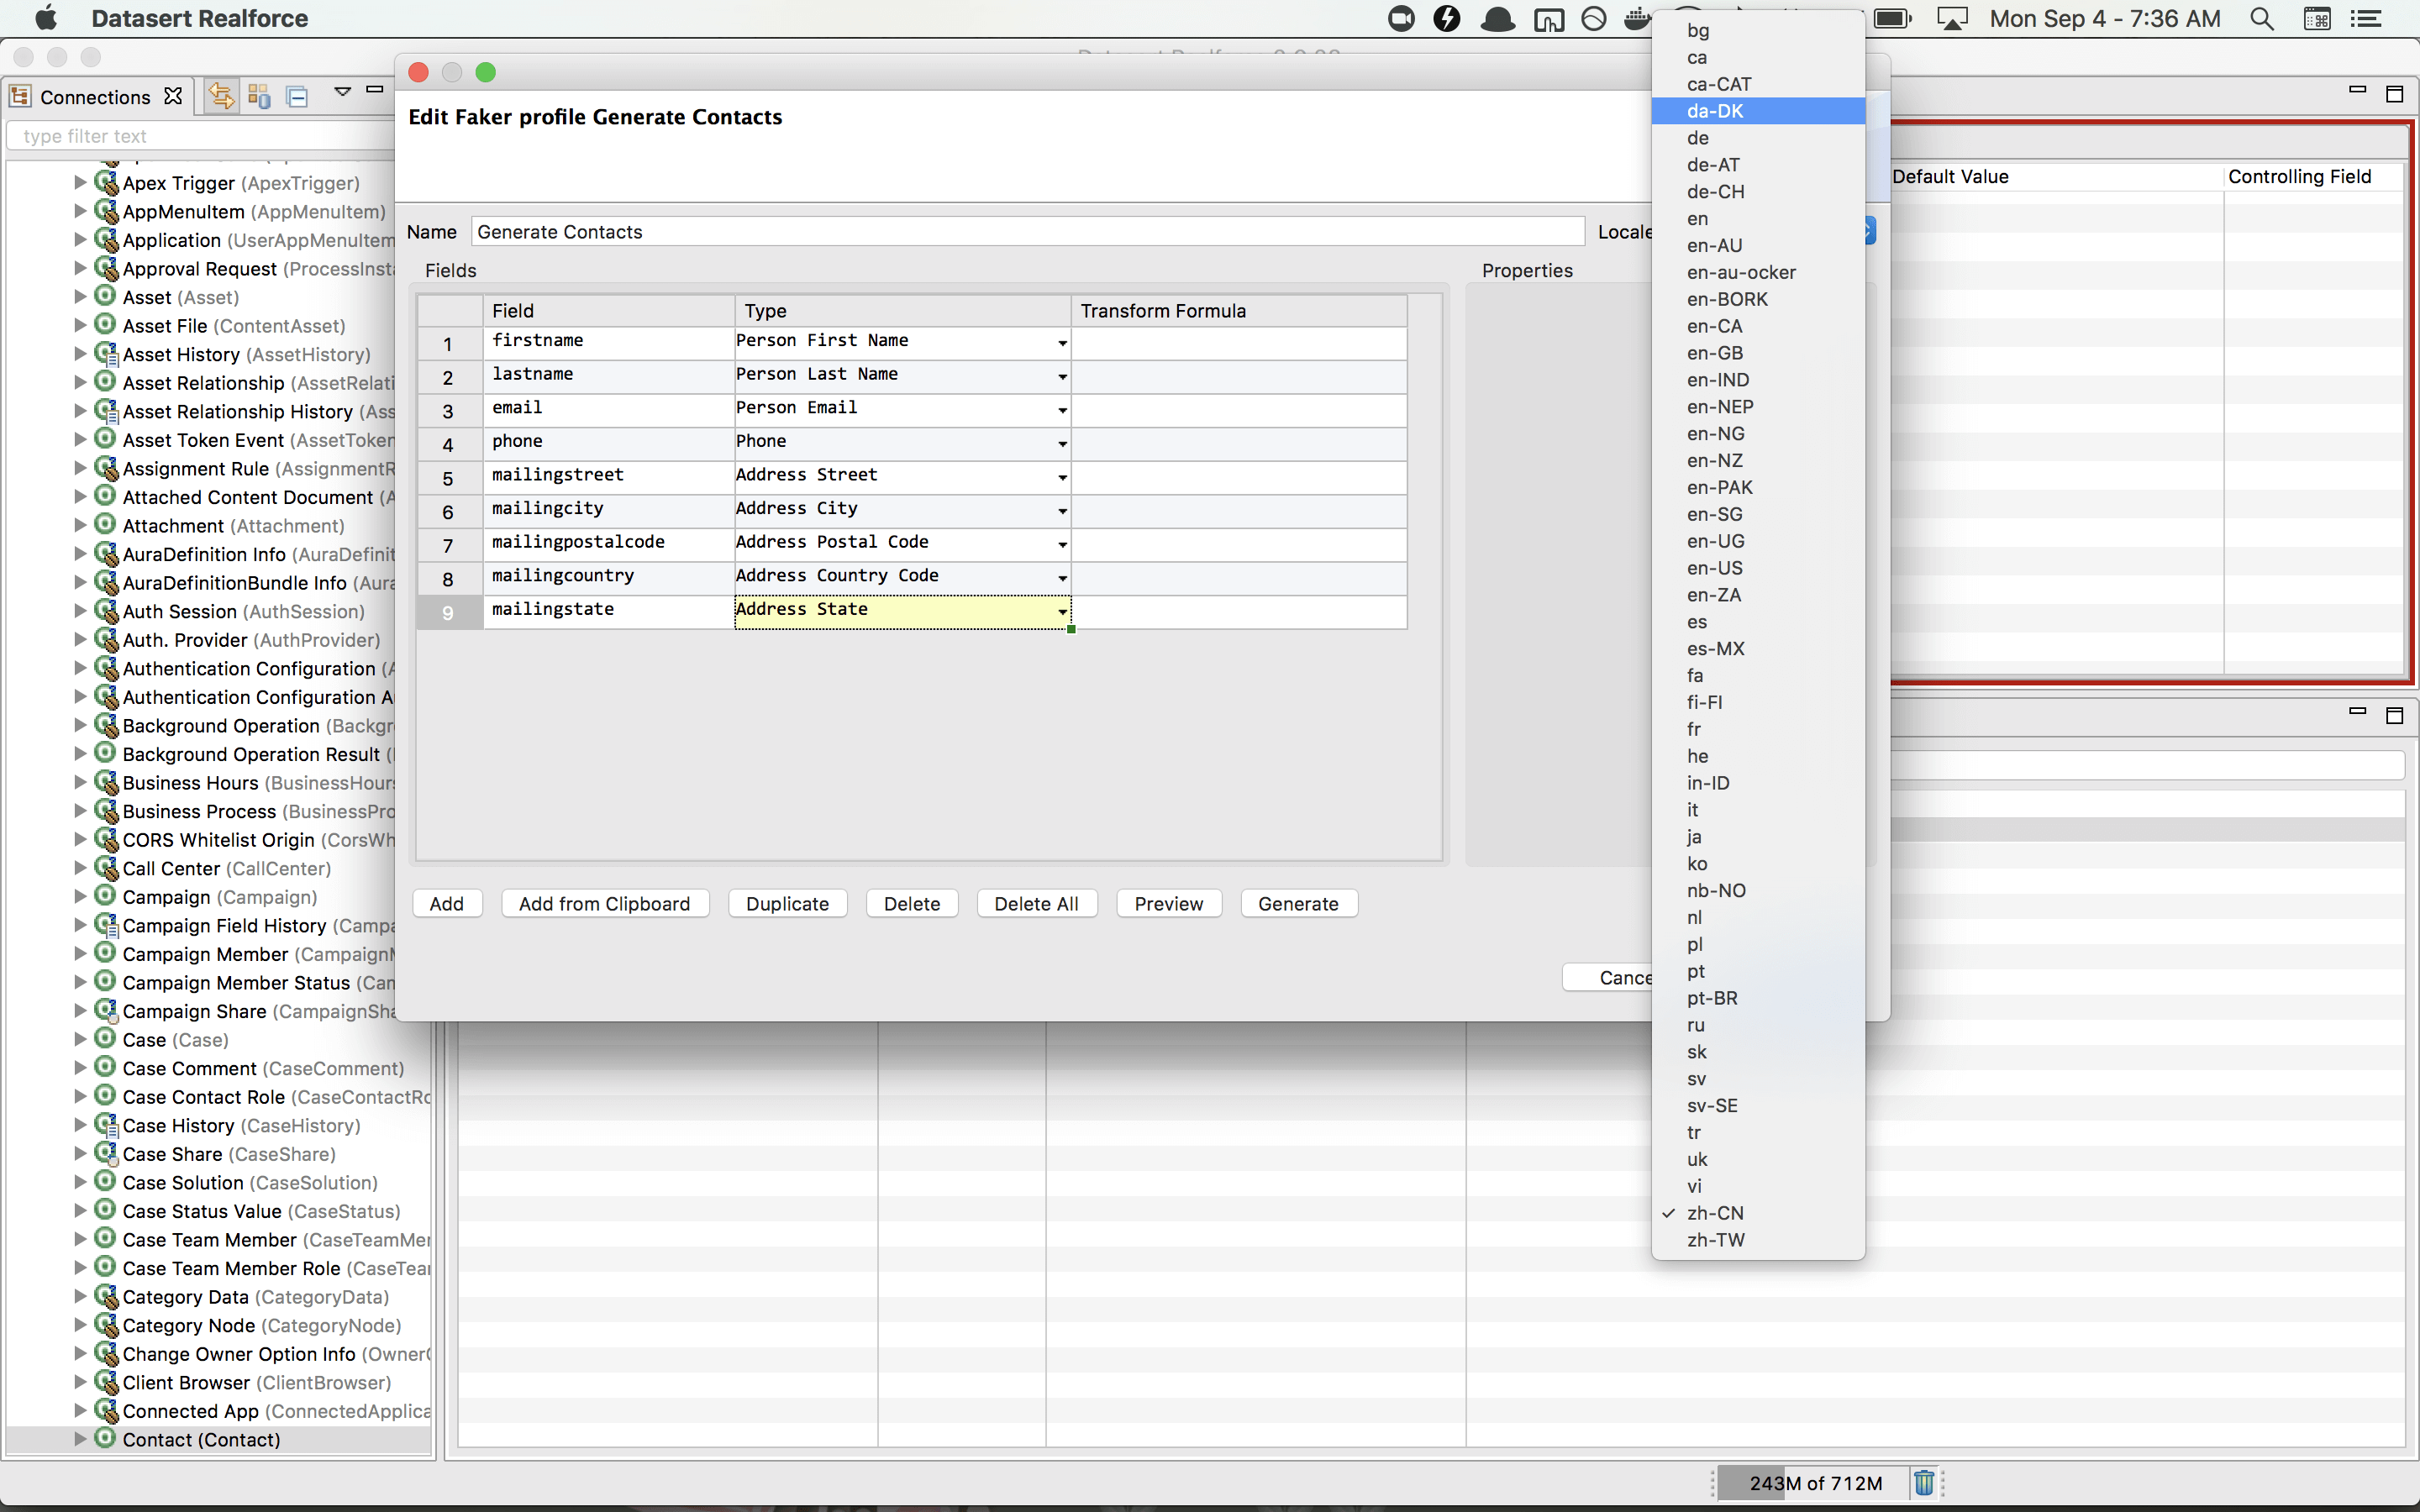Select da-DK locale from the list
The width and height of the screenshot is (2420, 1512).
1715,111
